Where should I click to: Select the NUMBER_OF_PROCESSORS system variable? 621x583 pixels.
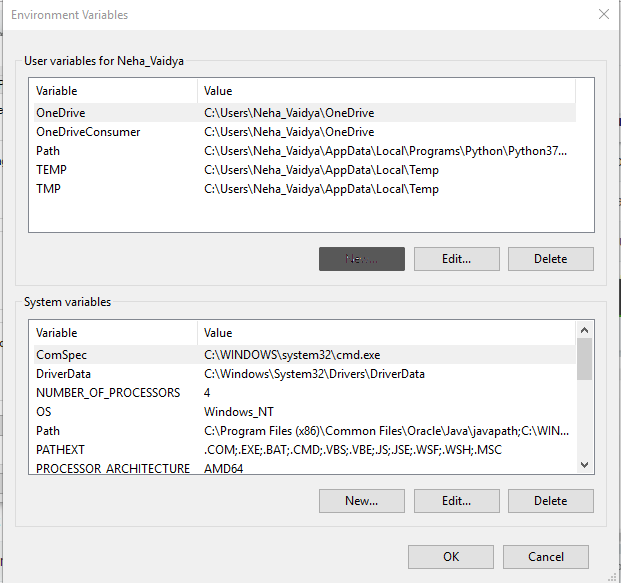[108, 393]
